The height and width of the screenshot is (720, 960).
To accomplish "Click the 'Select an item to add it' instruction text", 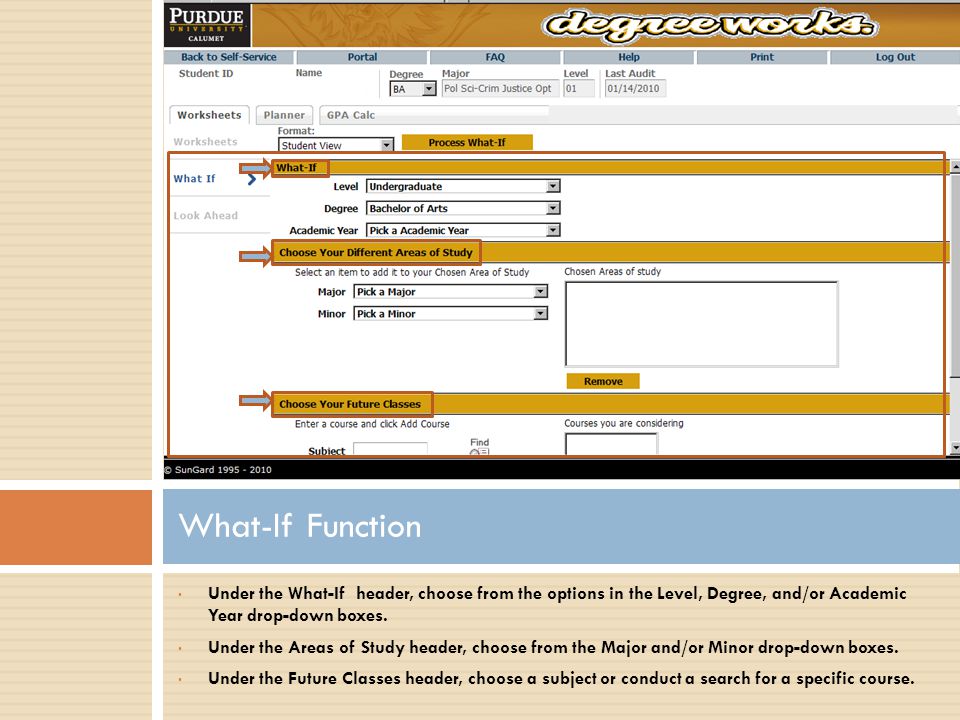I will (x=412, y=272).
